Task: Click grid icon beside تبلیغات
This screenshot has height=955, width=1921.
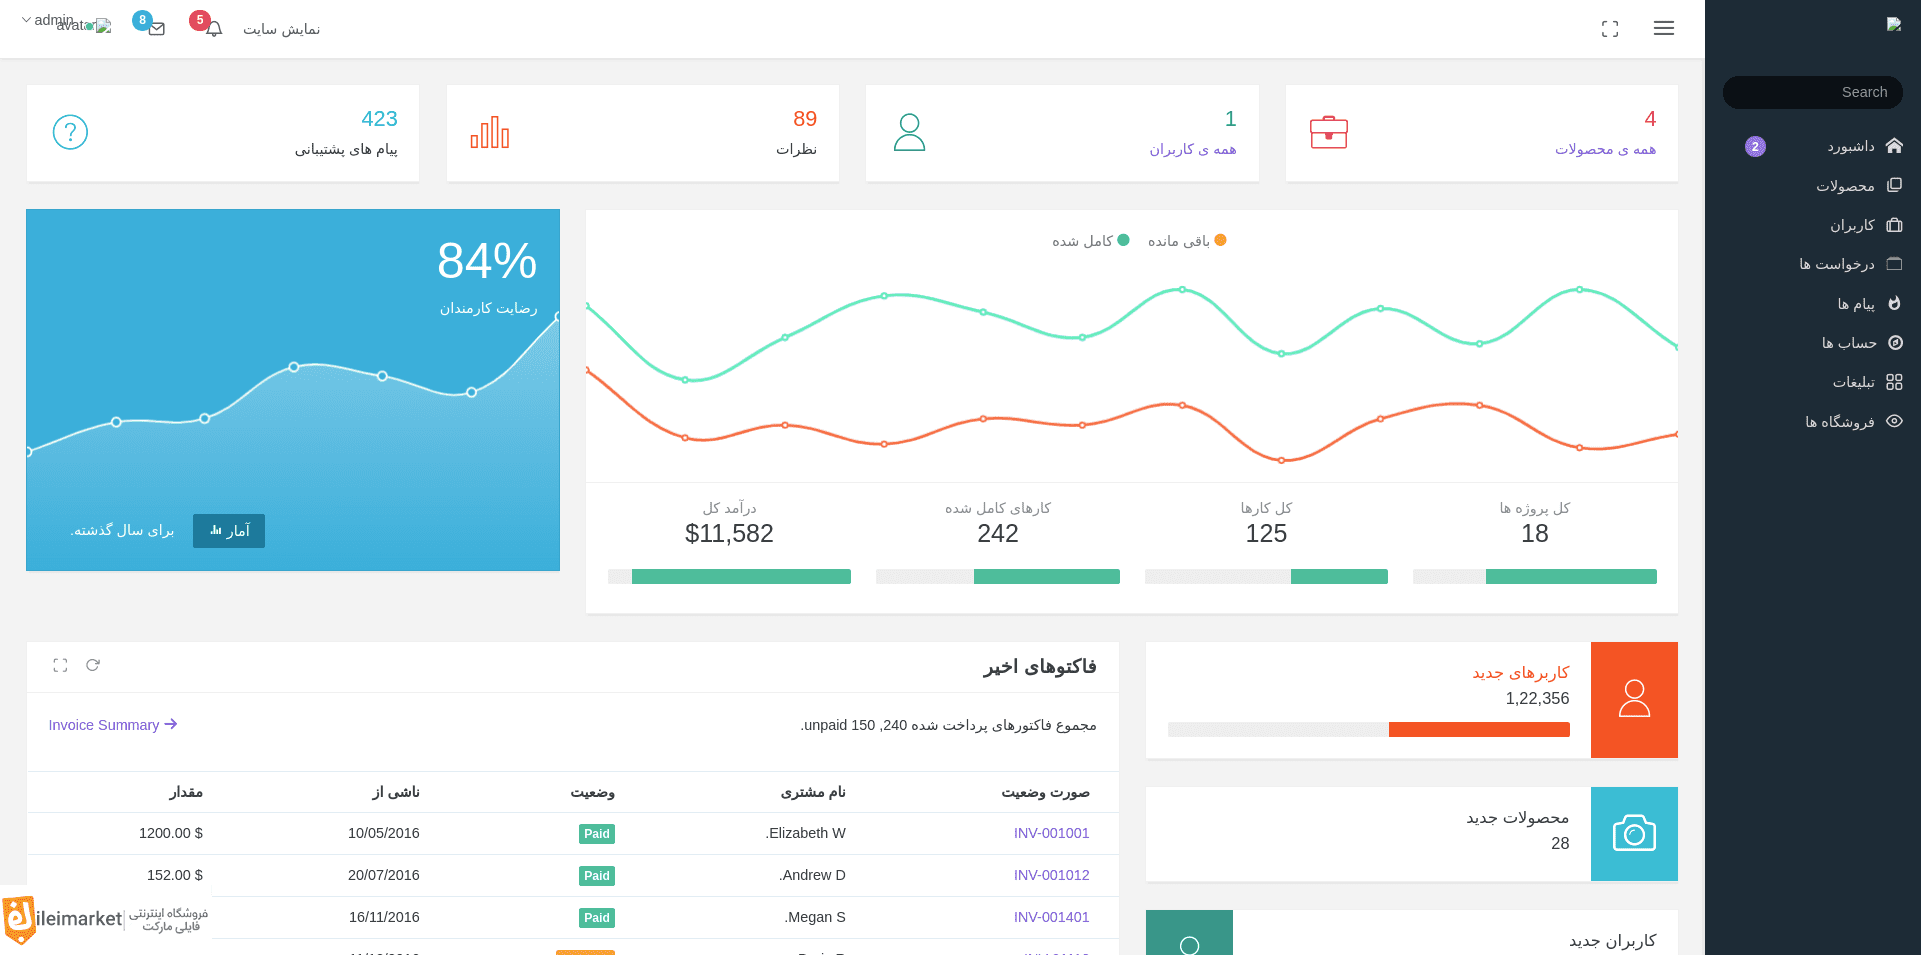Action: click(x=1894, y=382)
